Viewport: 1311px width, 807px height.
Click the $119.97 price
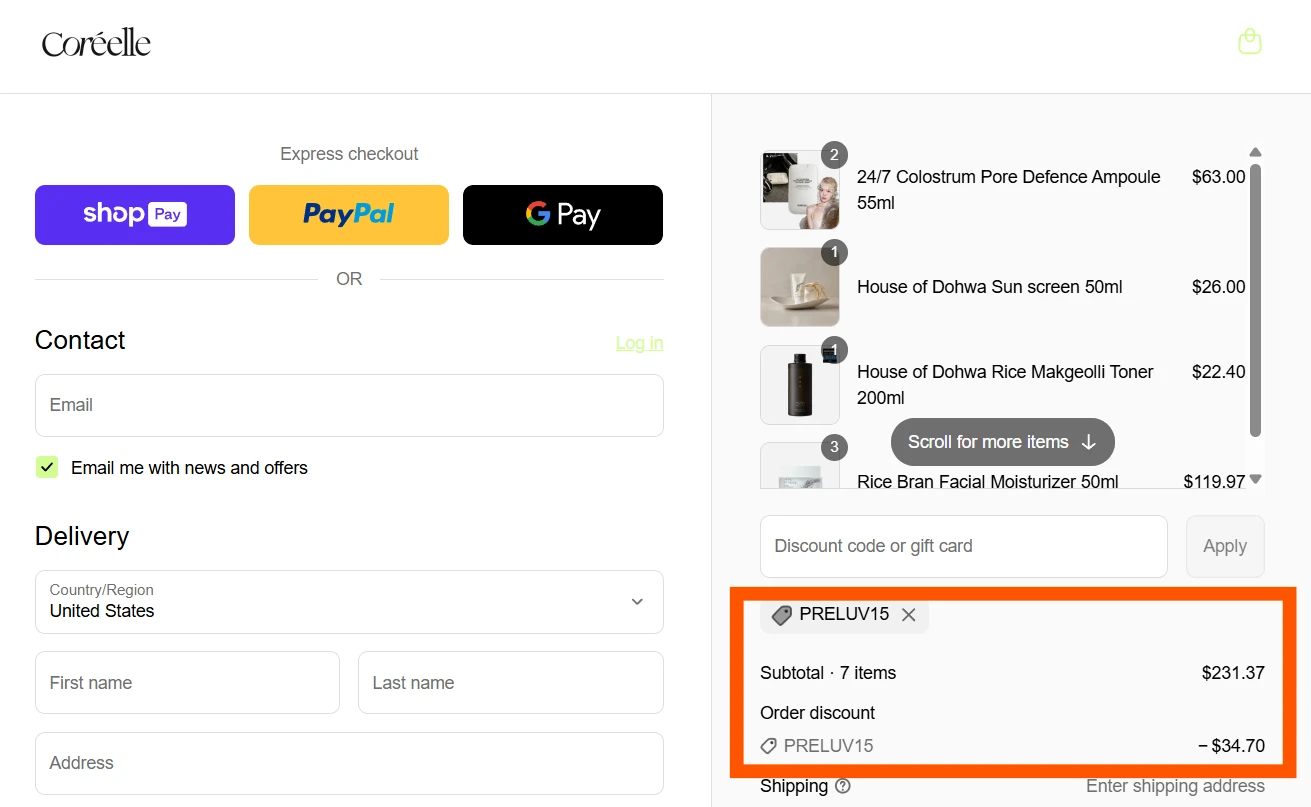(x=1214, y=481)
